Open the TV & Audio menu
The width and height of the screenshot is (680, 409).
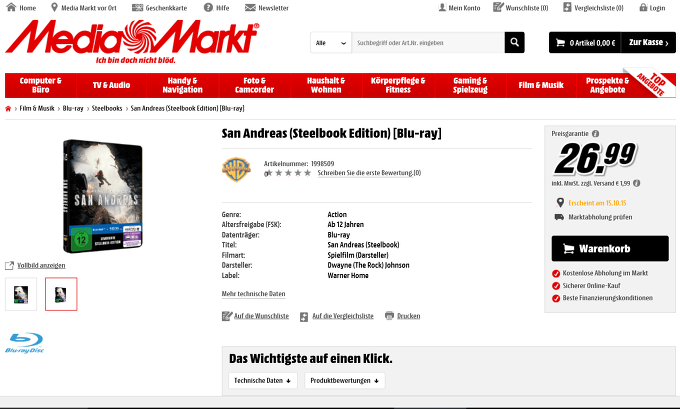click(111, 85)
